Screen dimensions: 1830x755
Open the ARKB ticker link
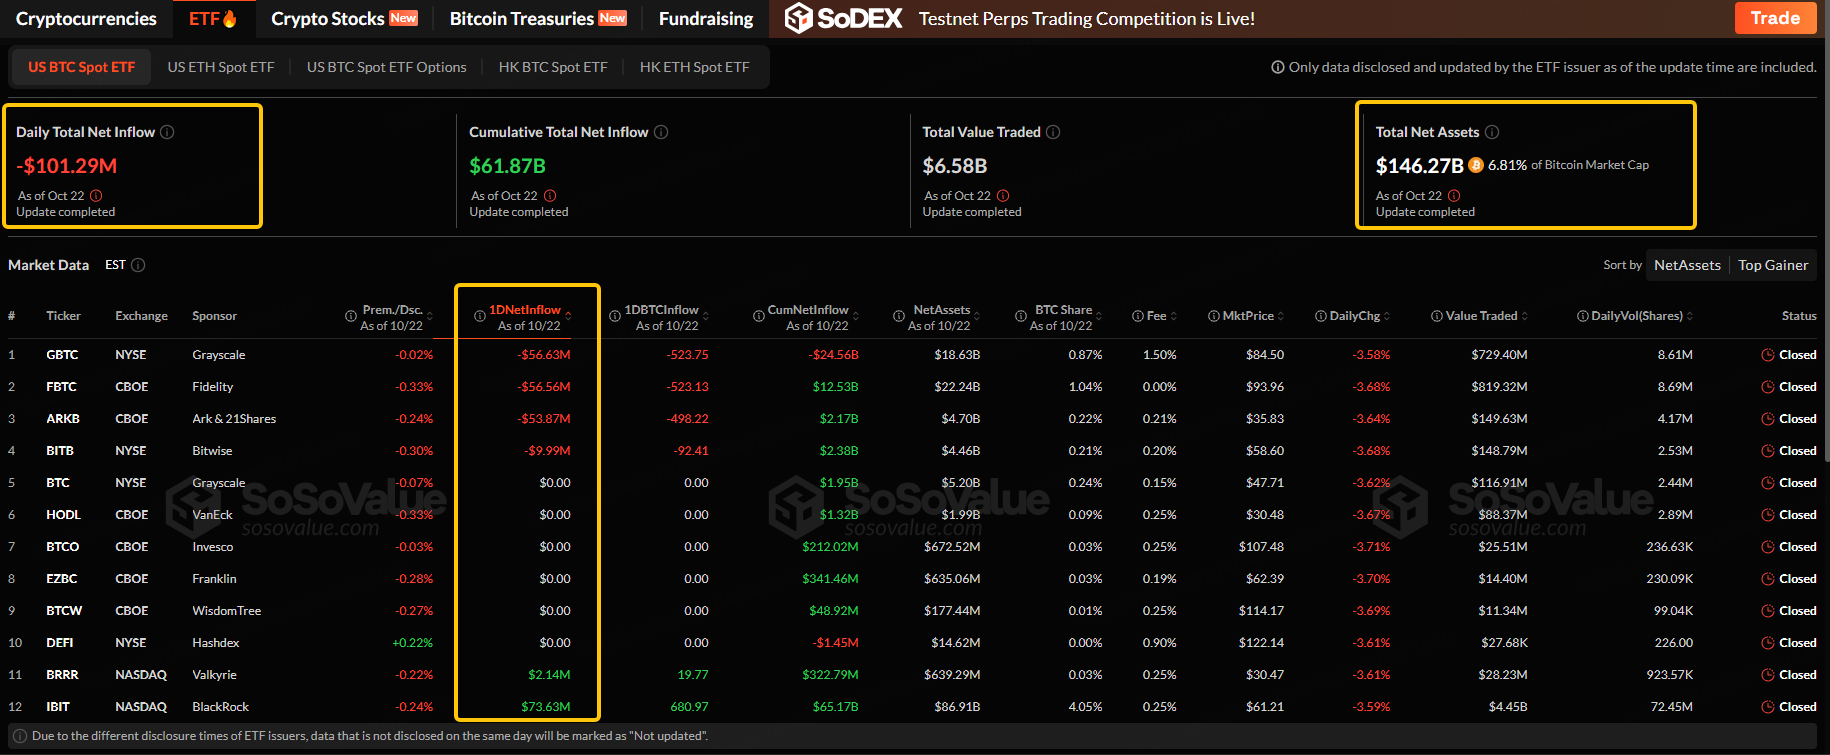click(x=63, y=419)
